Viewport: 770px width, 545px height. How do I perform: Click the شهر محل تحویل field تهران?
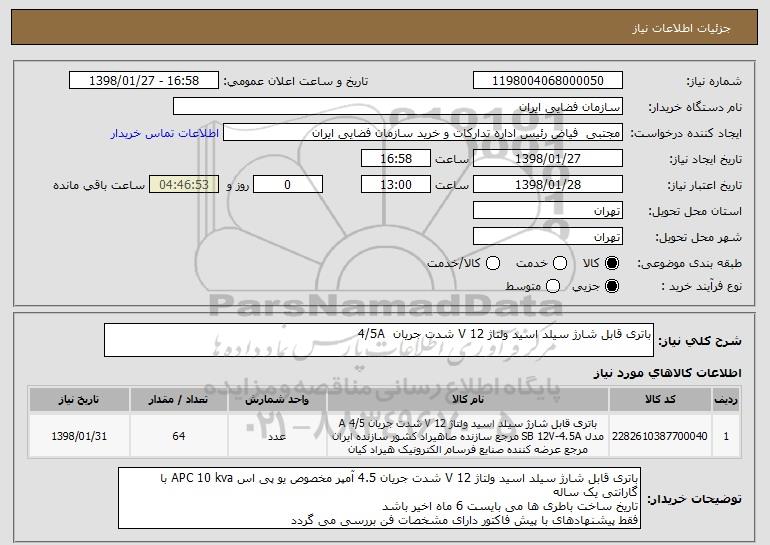(x=548, y=237)
